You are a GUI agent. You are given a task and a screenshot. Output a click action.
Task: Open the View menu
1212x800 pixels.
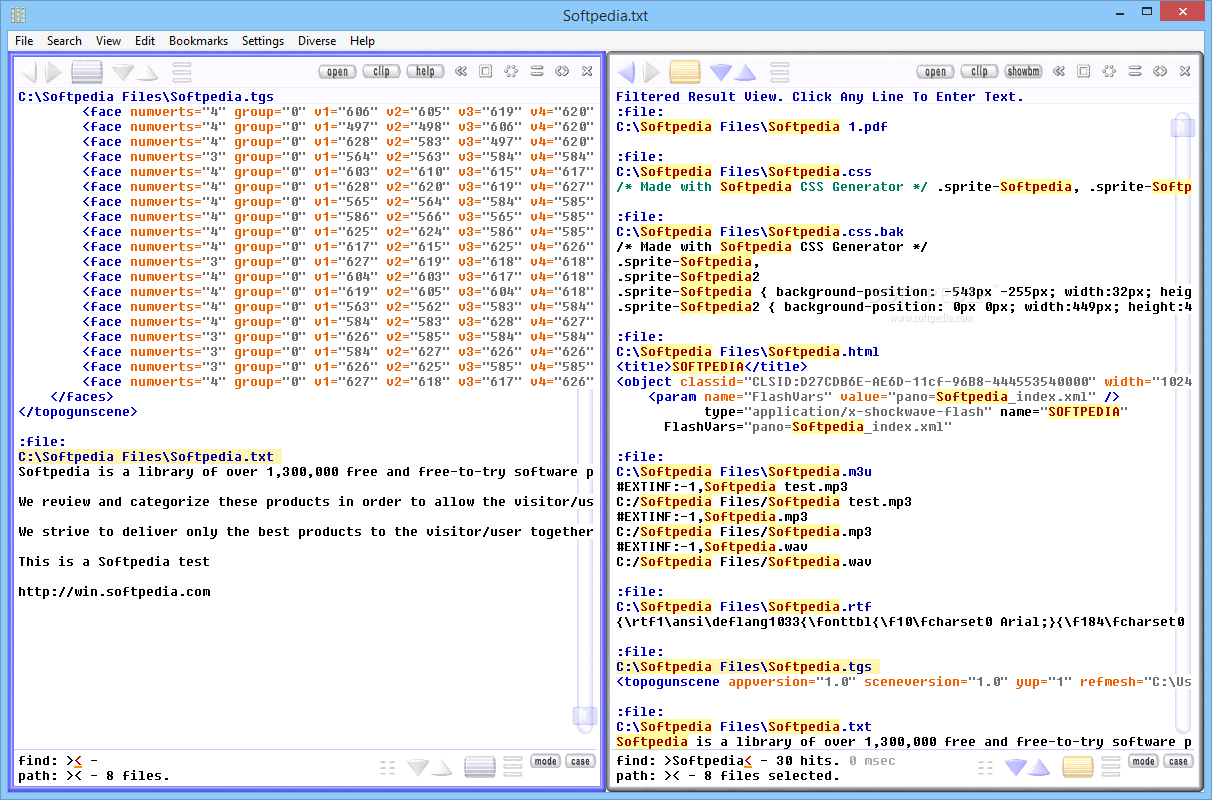(108, 41)
